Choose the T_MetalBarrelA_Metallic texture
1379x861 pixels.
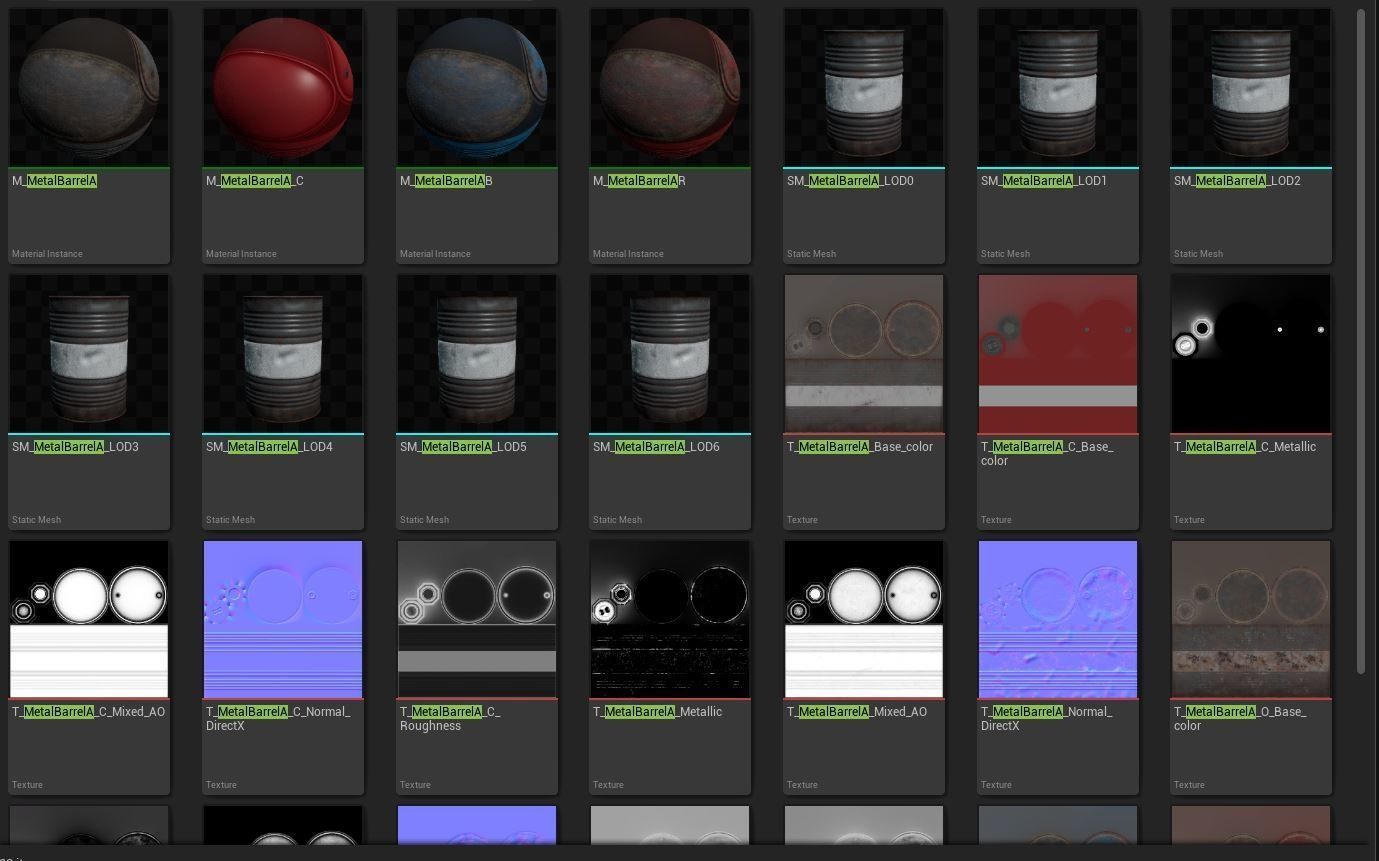tap(670, 667)
